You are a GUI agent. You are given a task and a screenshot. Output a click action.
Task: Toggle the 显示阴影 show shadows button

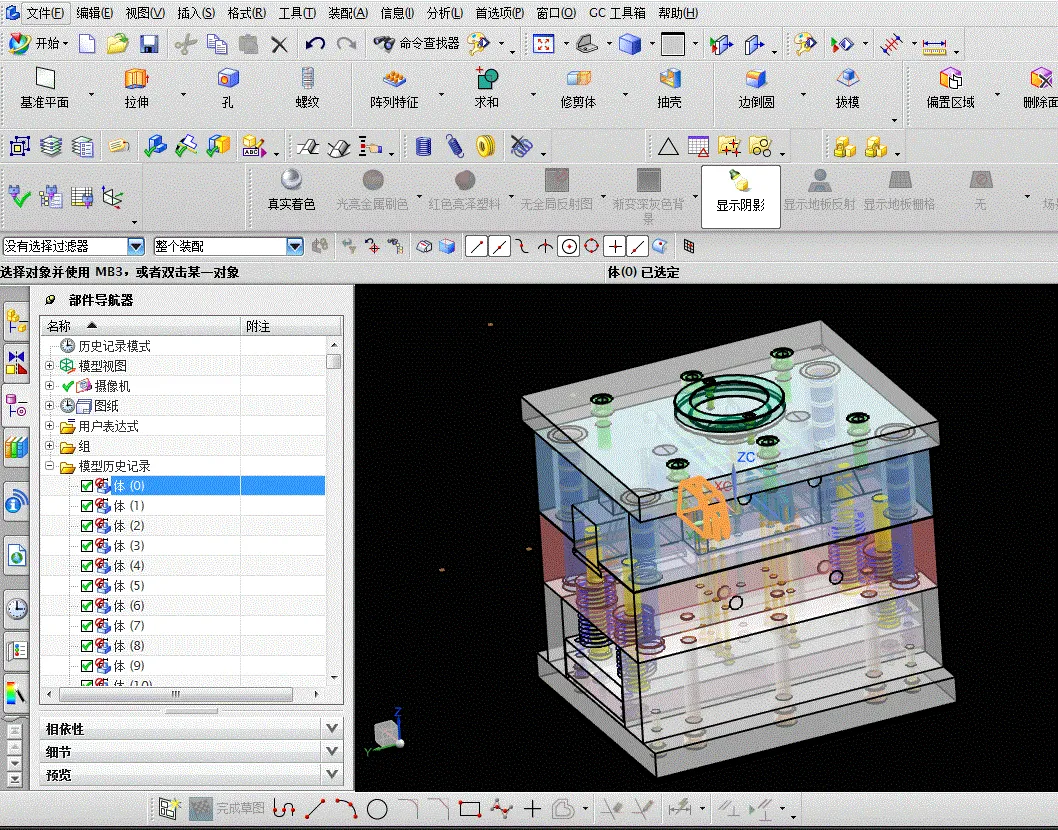click(x=740, y=196)
